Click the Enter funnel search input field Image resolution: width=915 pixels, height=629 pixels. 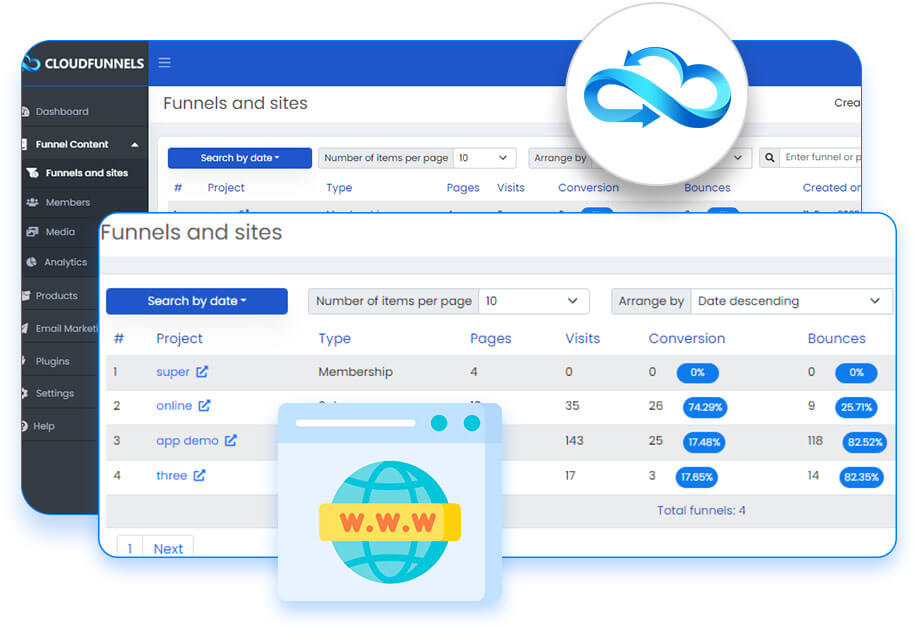820,158
